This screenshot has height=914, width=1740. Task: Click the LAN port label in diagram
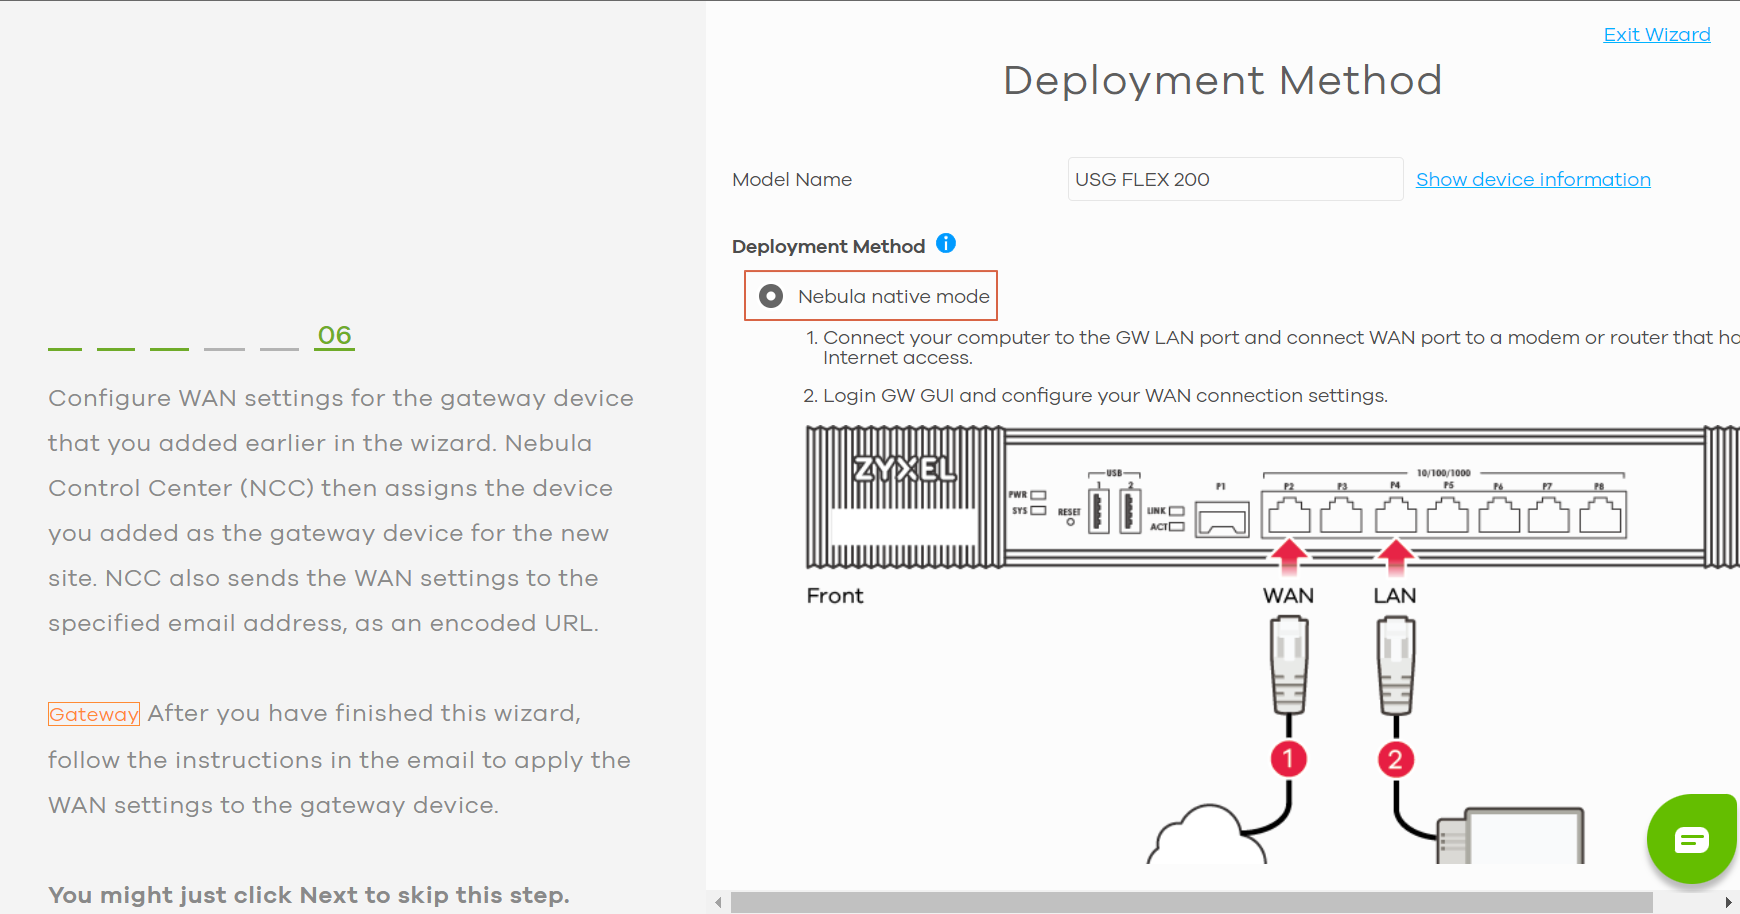tap(1395, 595)
